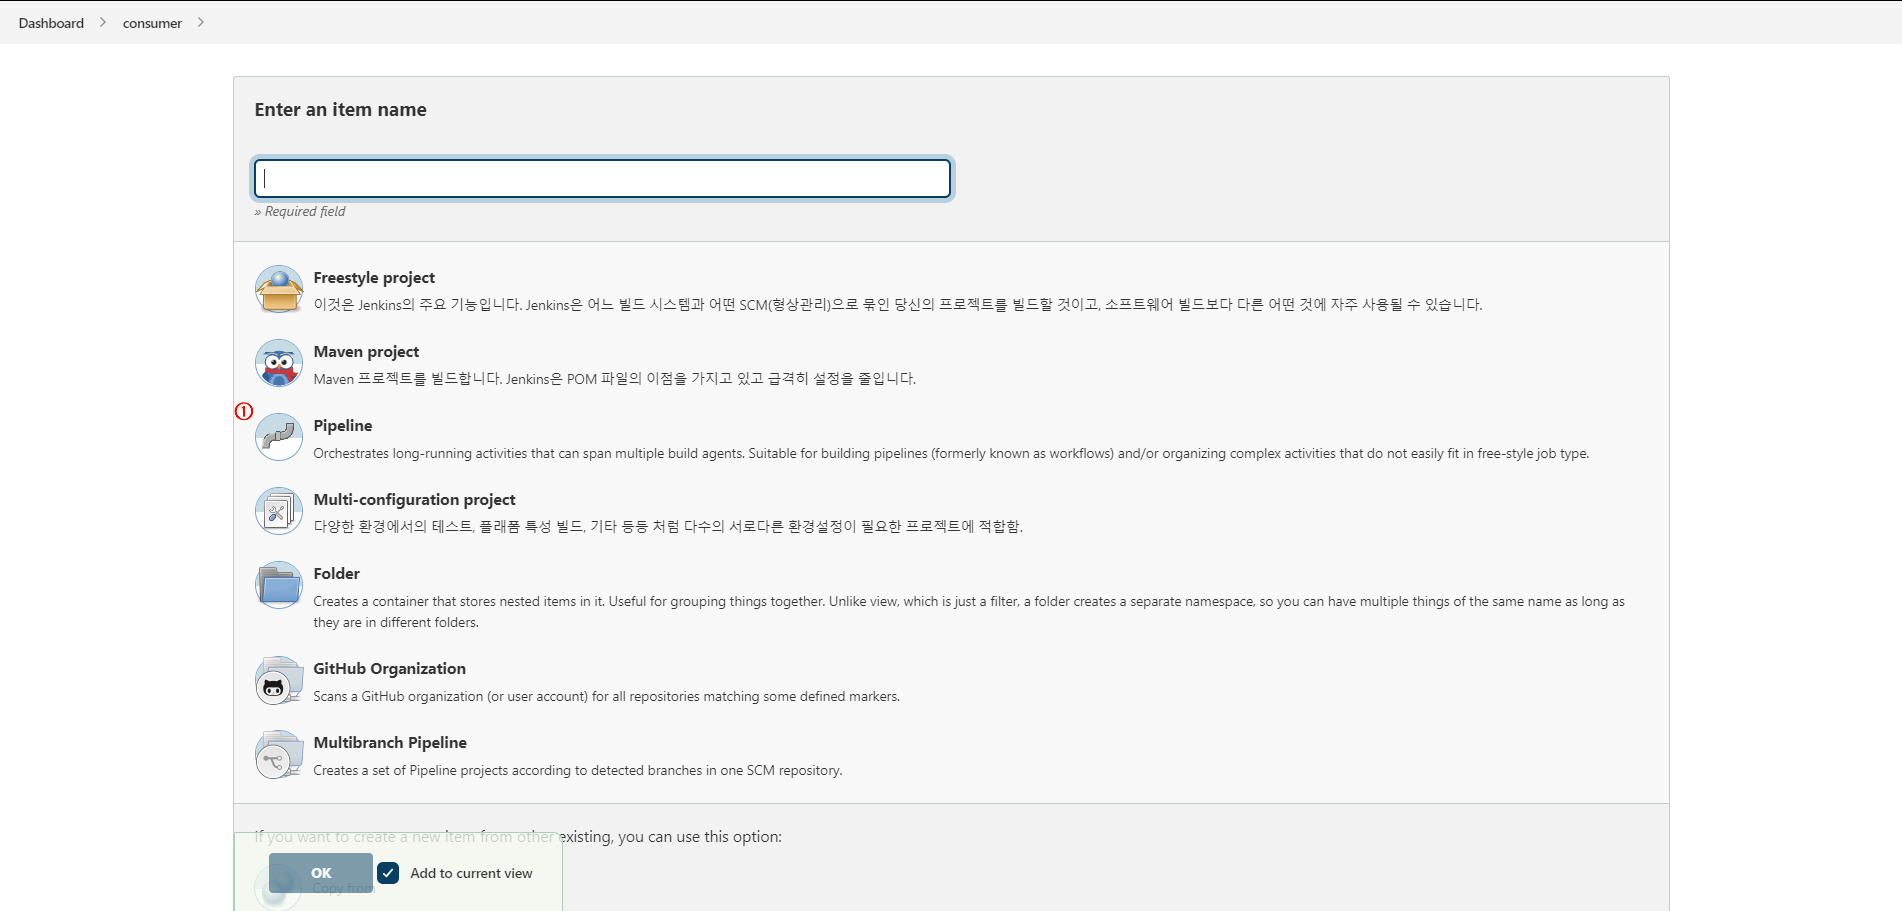Click the 'Add to current view' label

coord(471,873)
